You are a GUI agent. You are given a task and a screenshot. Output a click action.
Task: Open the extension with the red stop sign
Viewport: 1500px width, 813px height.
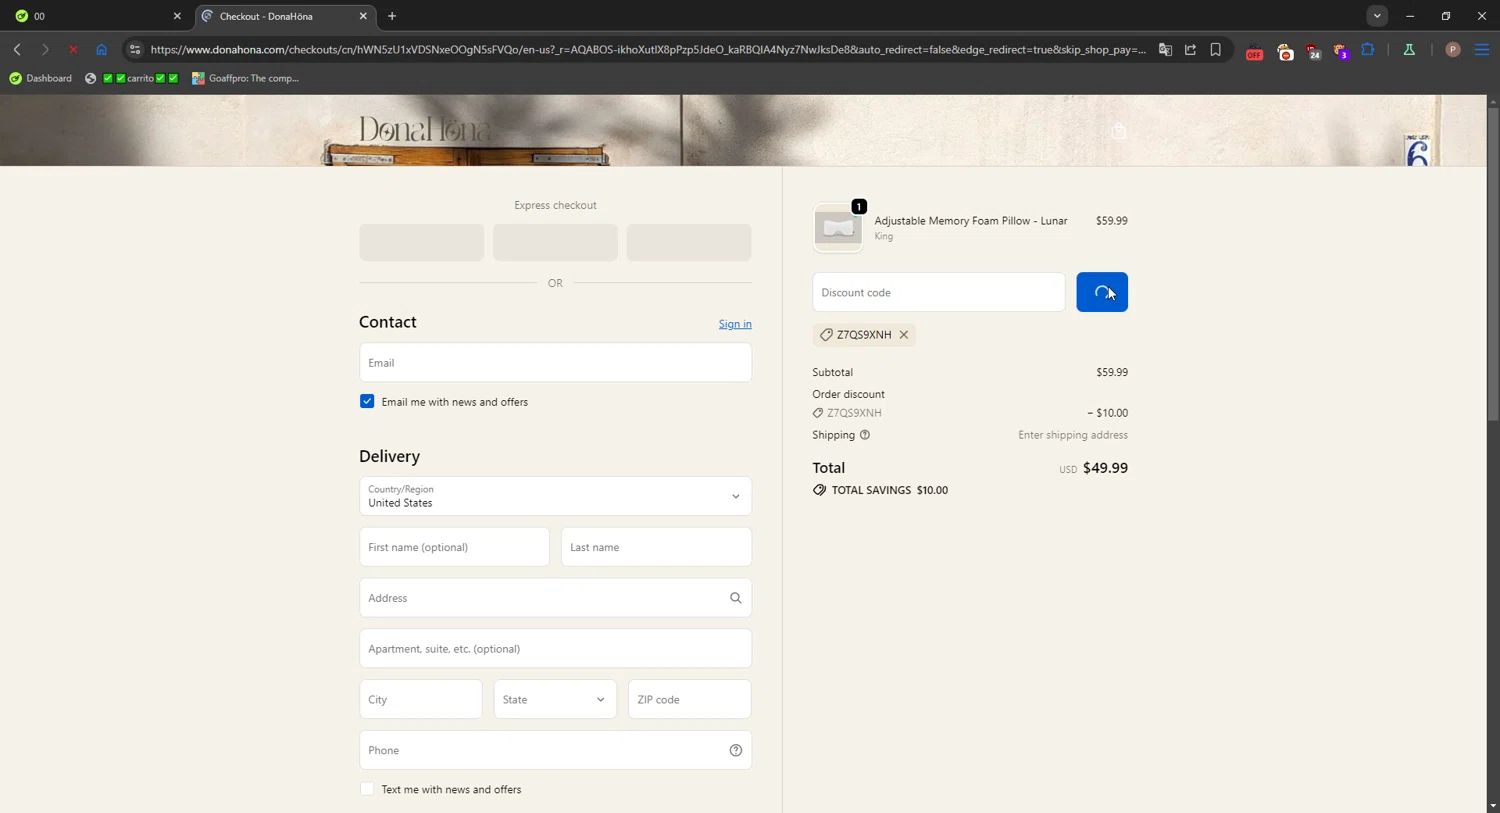pos(1285,51)
